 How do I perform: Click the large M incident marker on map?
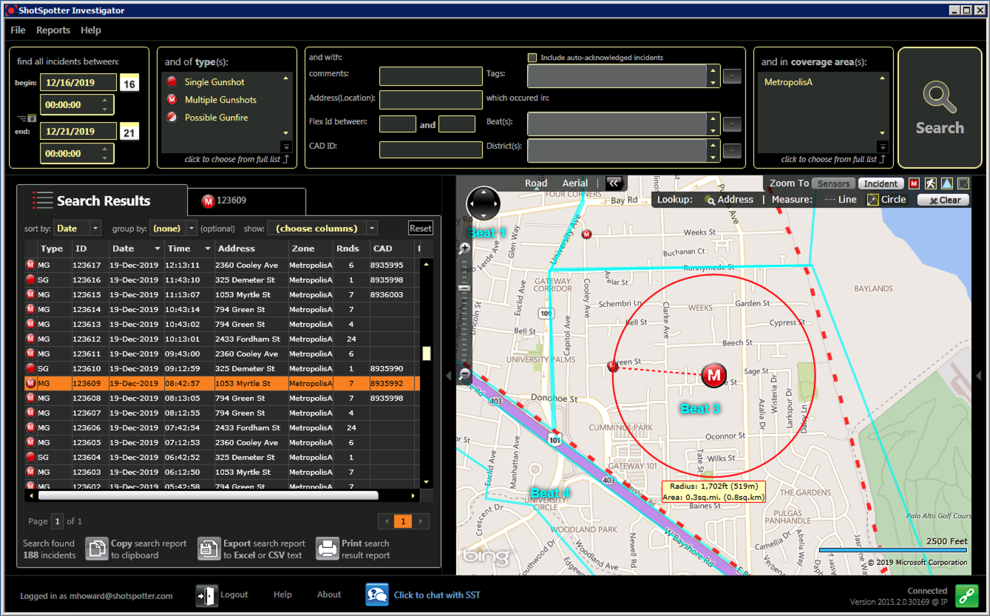(x=713, y=375)
